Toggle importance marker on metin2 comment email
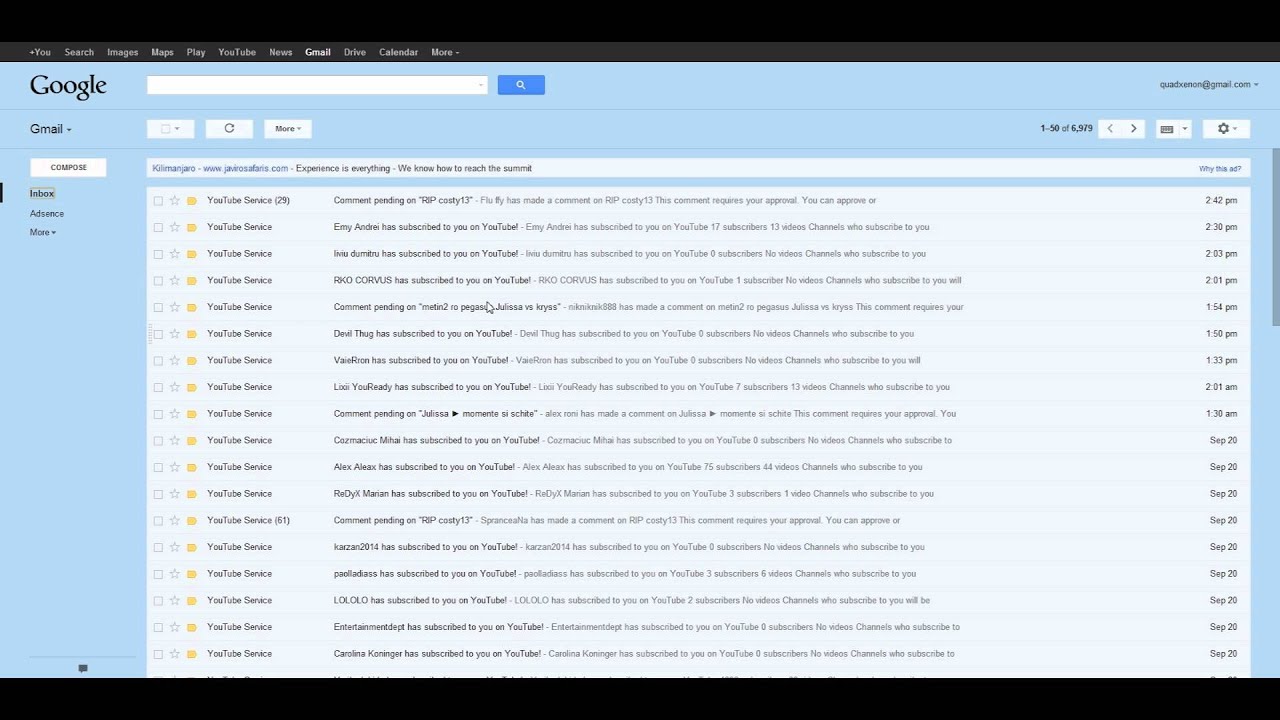Screen dimensions: 1280x720 pos(192,307)
